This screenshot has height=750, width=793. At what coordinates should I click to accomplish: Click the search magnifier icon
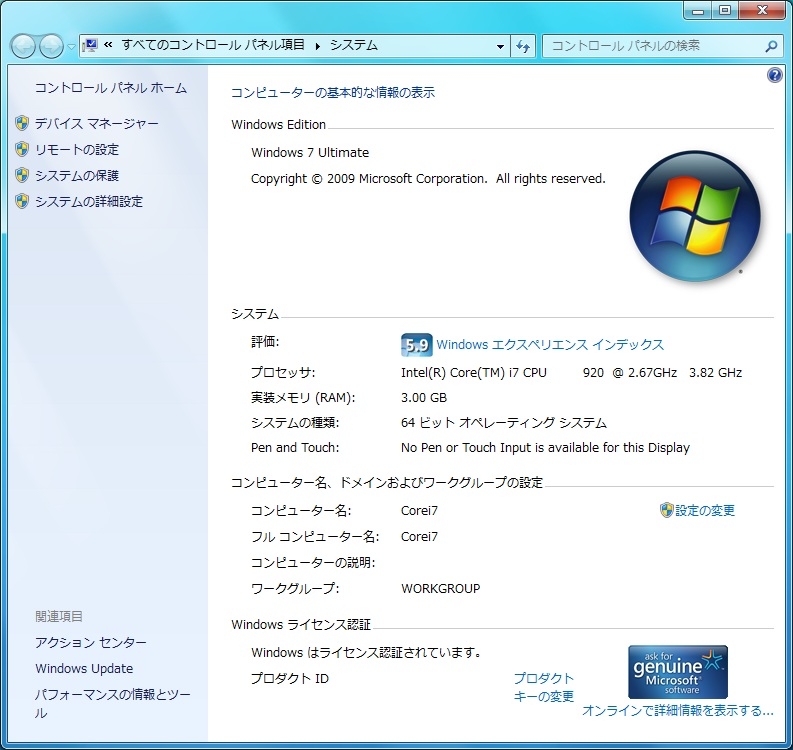(771, 47)
